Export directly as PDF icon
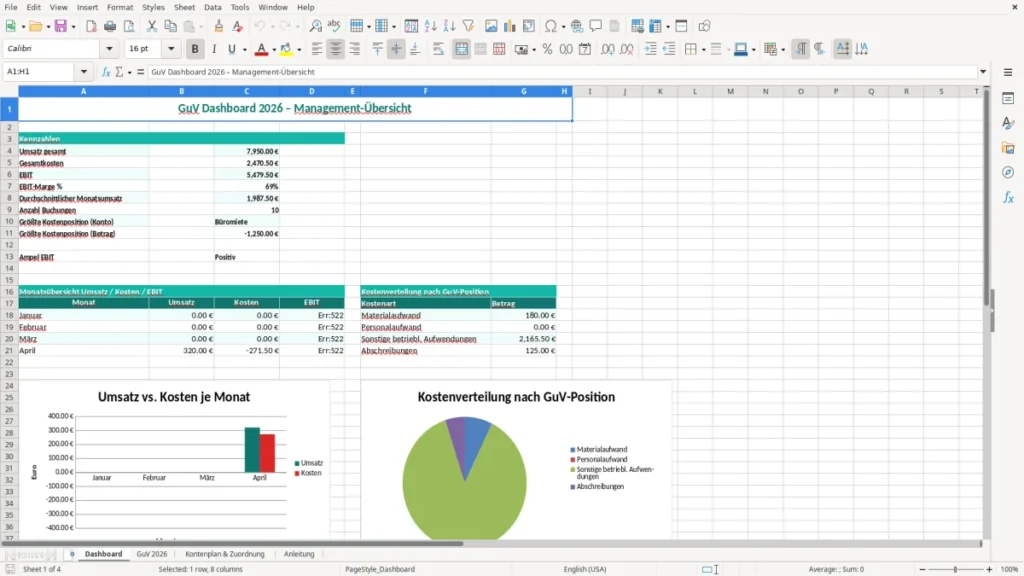The width and height of the screenshot is (1024, 576). coord(91,26)
